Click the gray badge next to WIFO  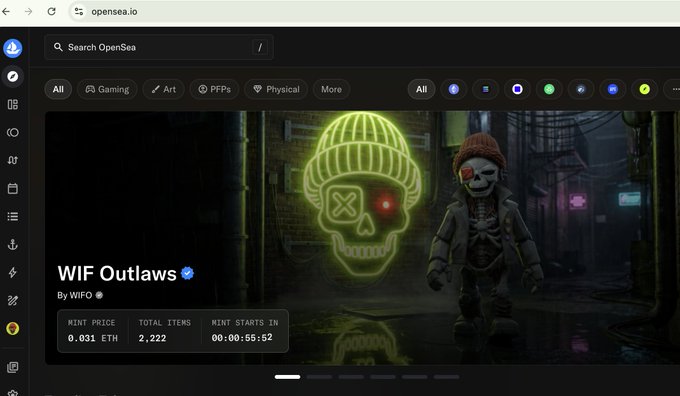tap(99, 295)
